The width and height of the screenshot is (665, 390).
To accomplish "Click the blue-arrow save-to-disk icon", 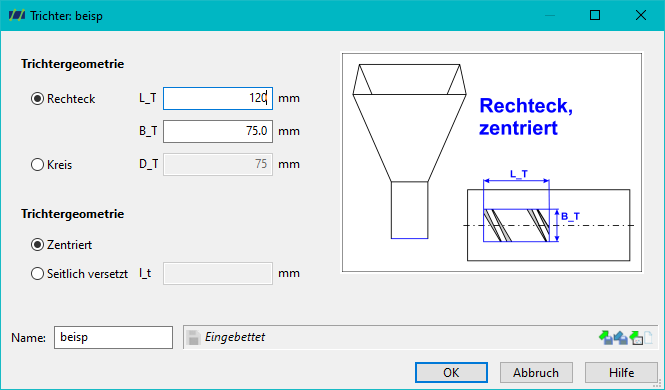I will point(620,338).
